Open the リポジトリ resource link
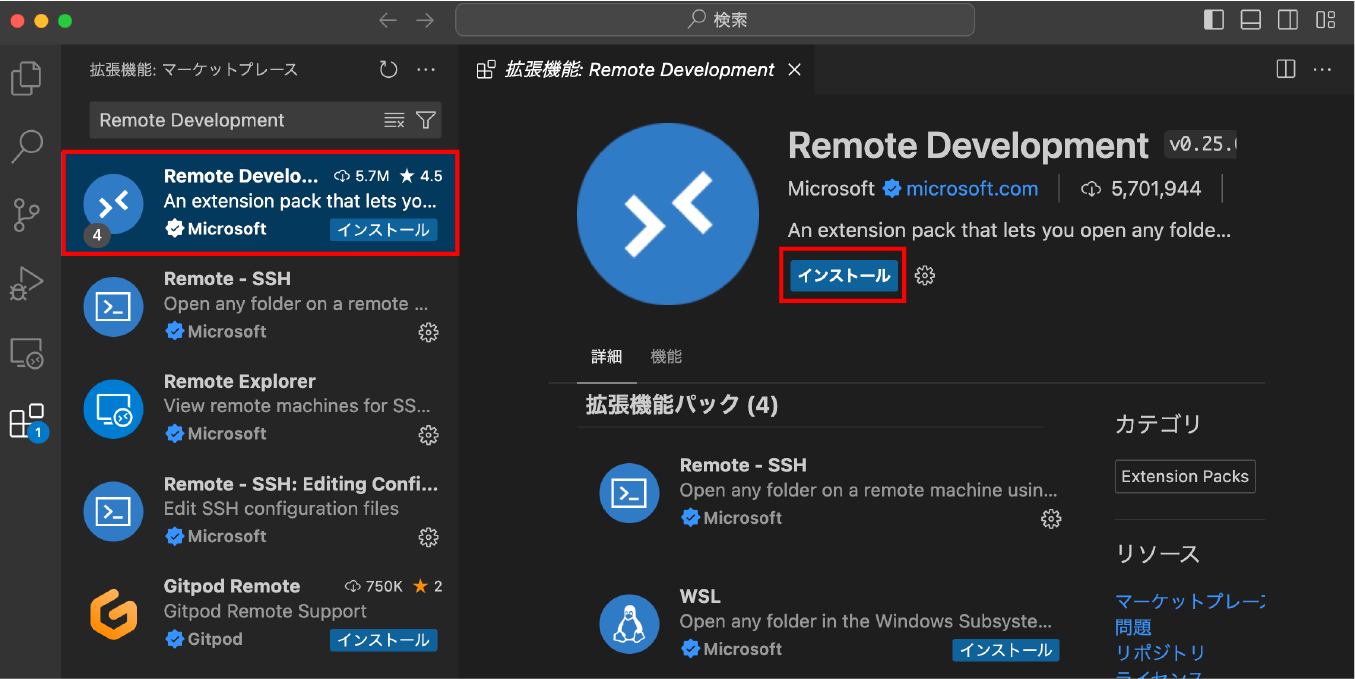 pos(1160,652)
